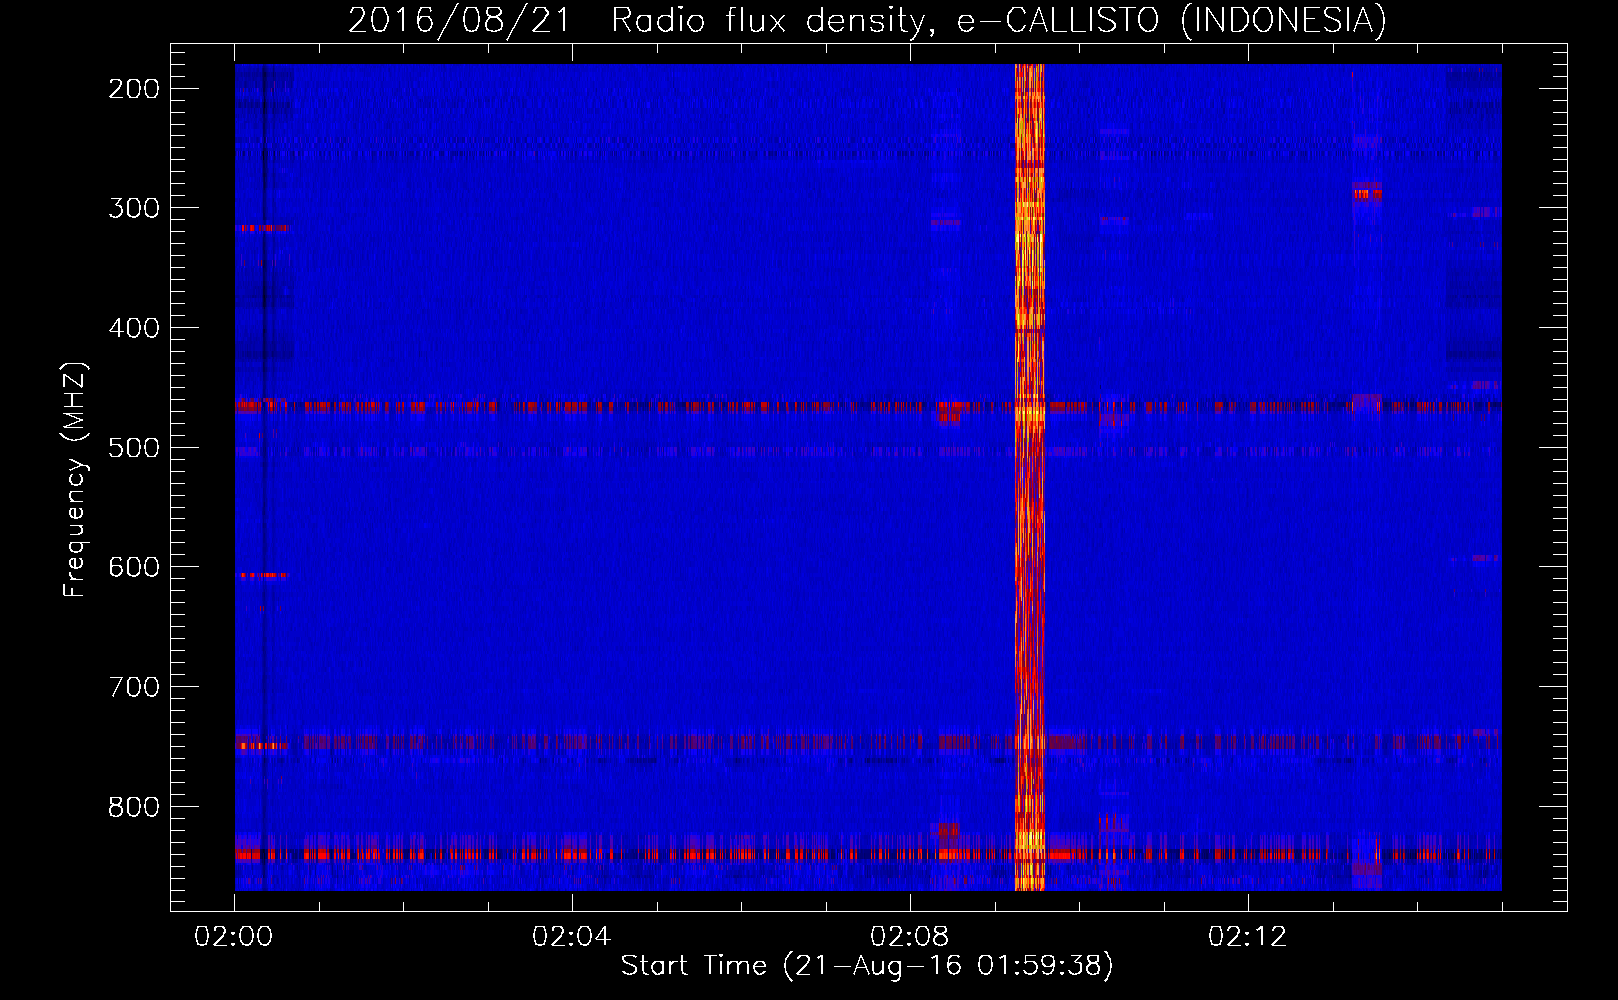Viewport: 1618px width, 1000px height.
Task: Click the red interference band near 745 MHz
Action: coord(868,742)
